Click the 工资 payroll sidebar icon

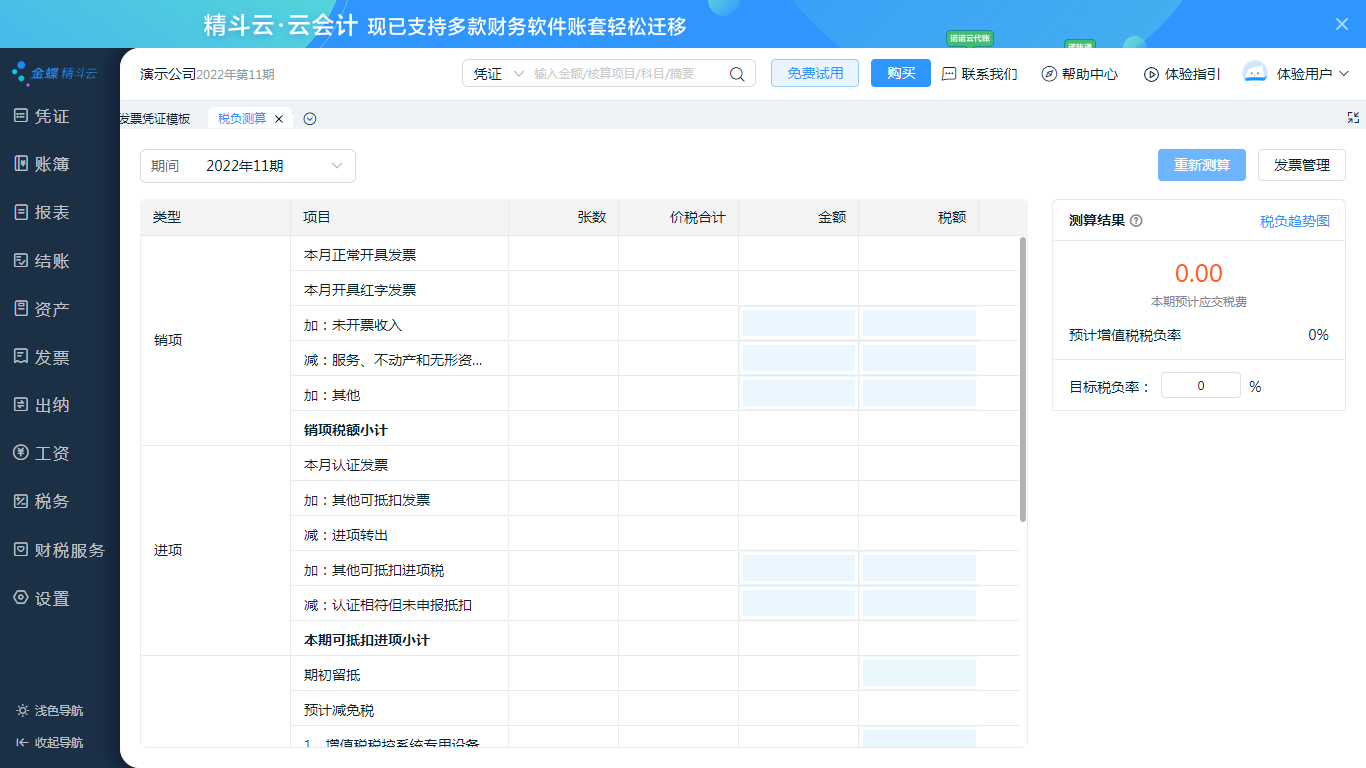(x=21, y=453)
